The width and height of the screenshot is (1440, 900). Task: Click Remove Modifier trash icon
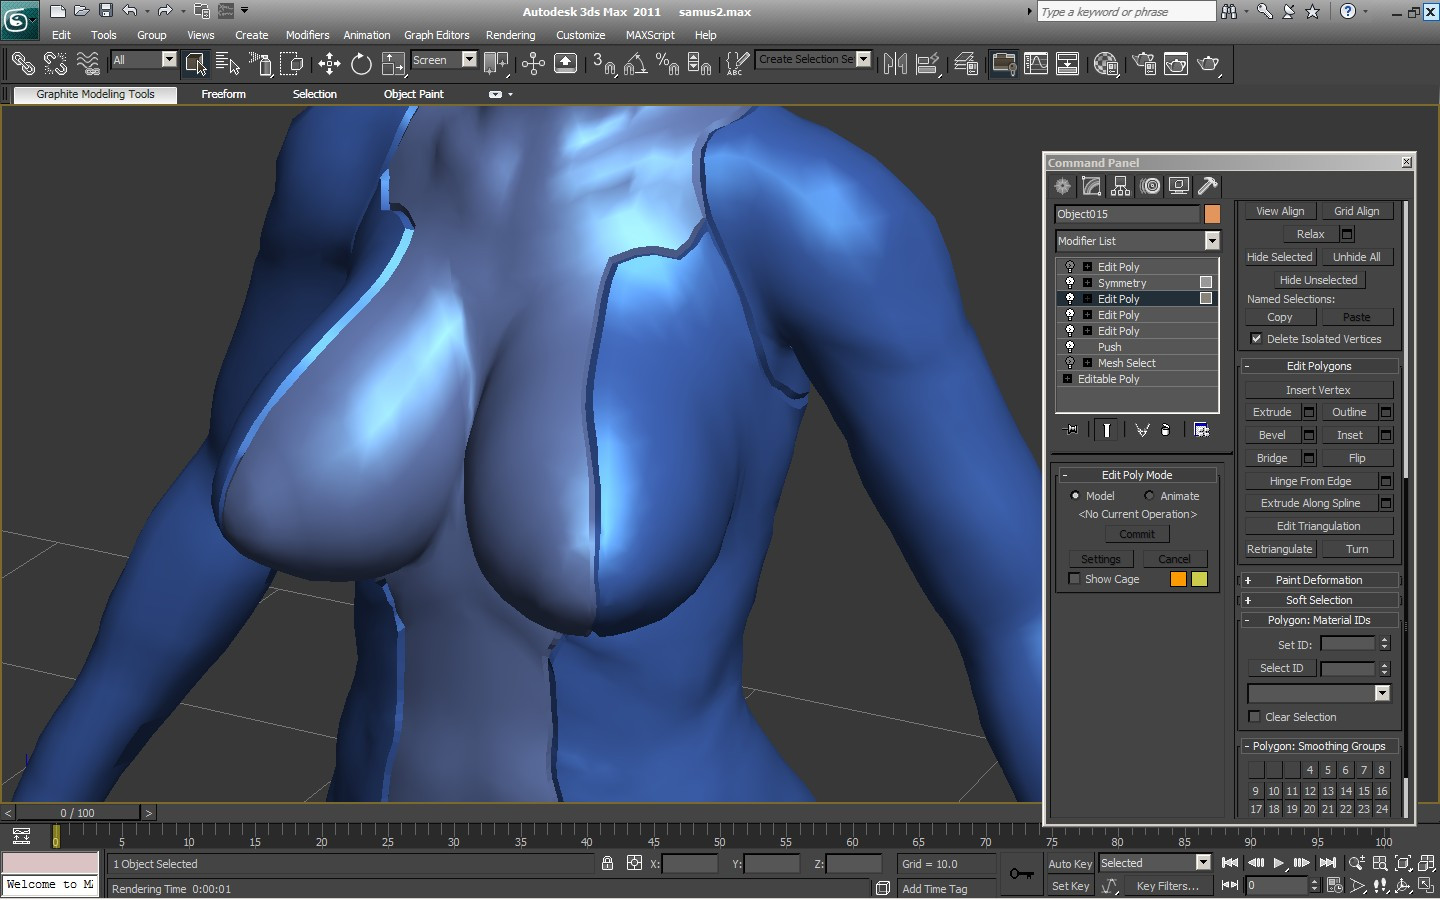point(1166,430)
